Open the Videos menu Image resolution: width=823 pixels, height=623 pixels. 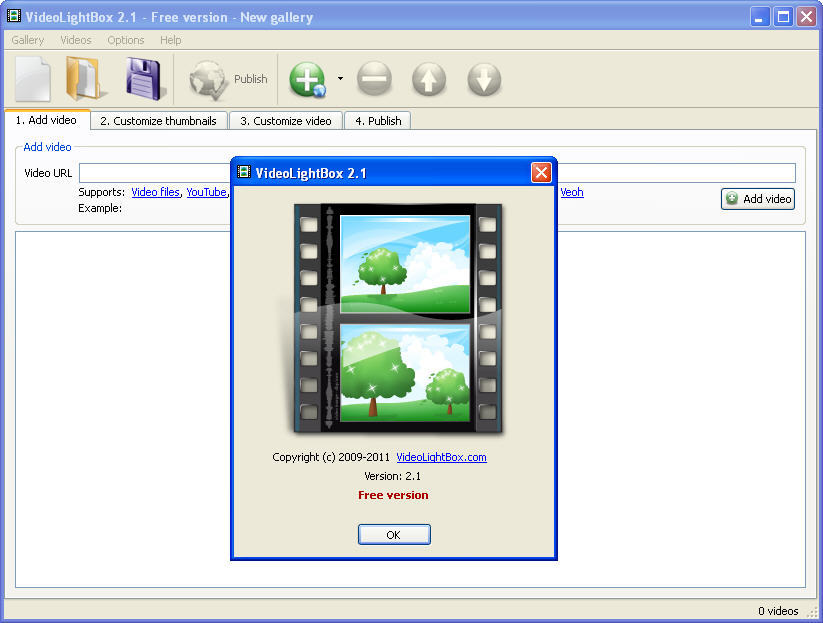coord(76,40)
